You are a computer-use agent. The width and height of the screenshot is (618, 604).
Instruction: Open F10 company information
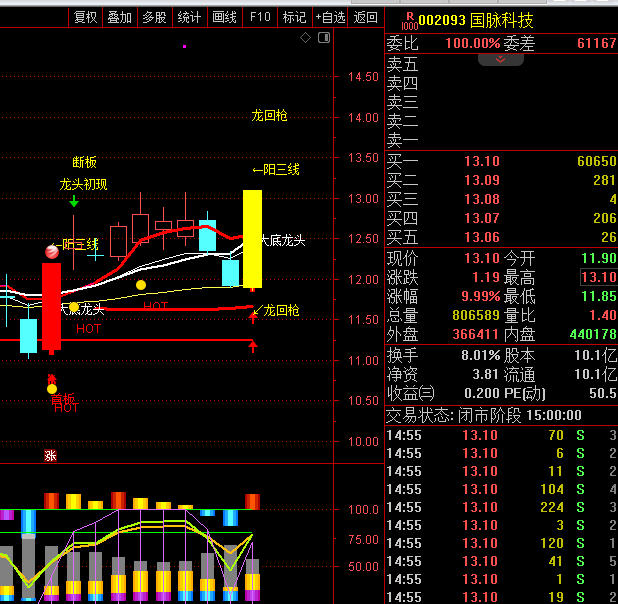260,17
